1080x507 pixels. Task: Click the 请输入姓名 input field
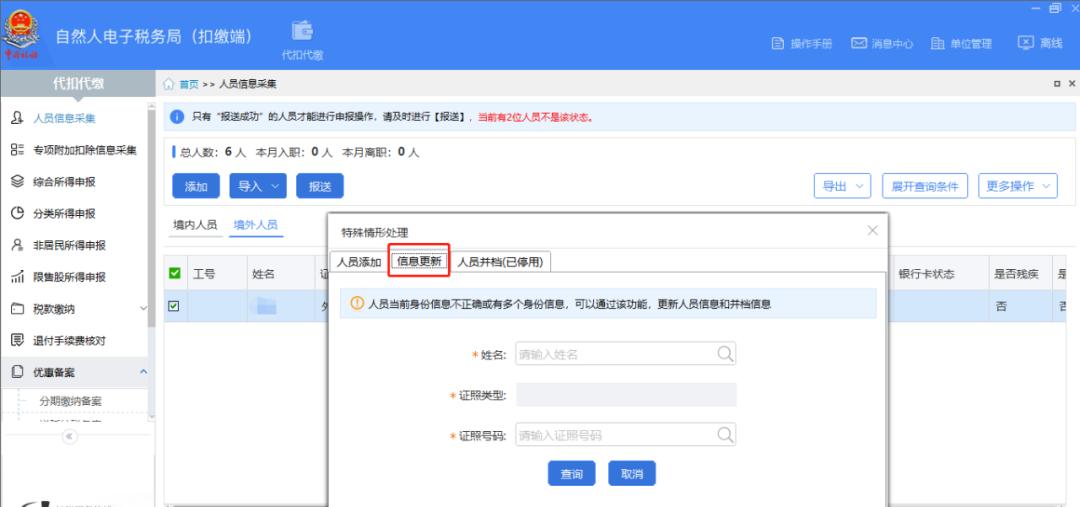[615, 354]
